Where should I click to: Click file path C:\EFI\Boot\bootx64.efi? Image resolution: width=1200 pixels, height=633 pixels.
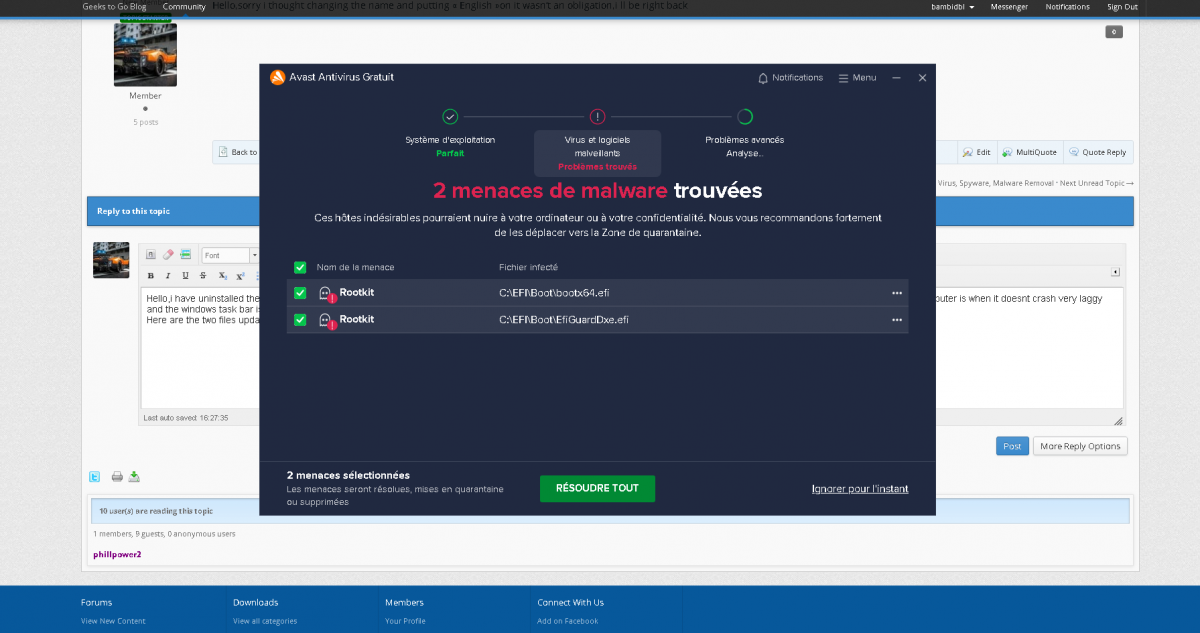coord(554,293)
